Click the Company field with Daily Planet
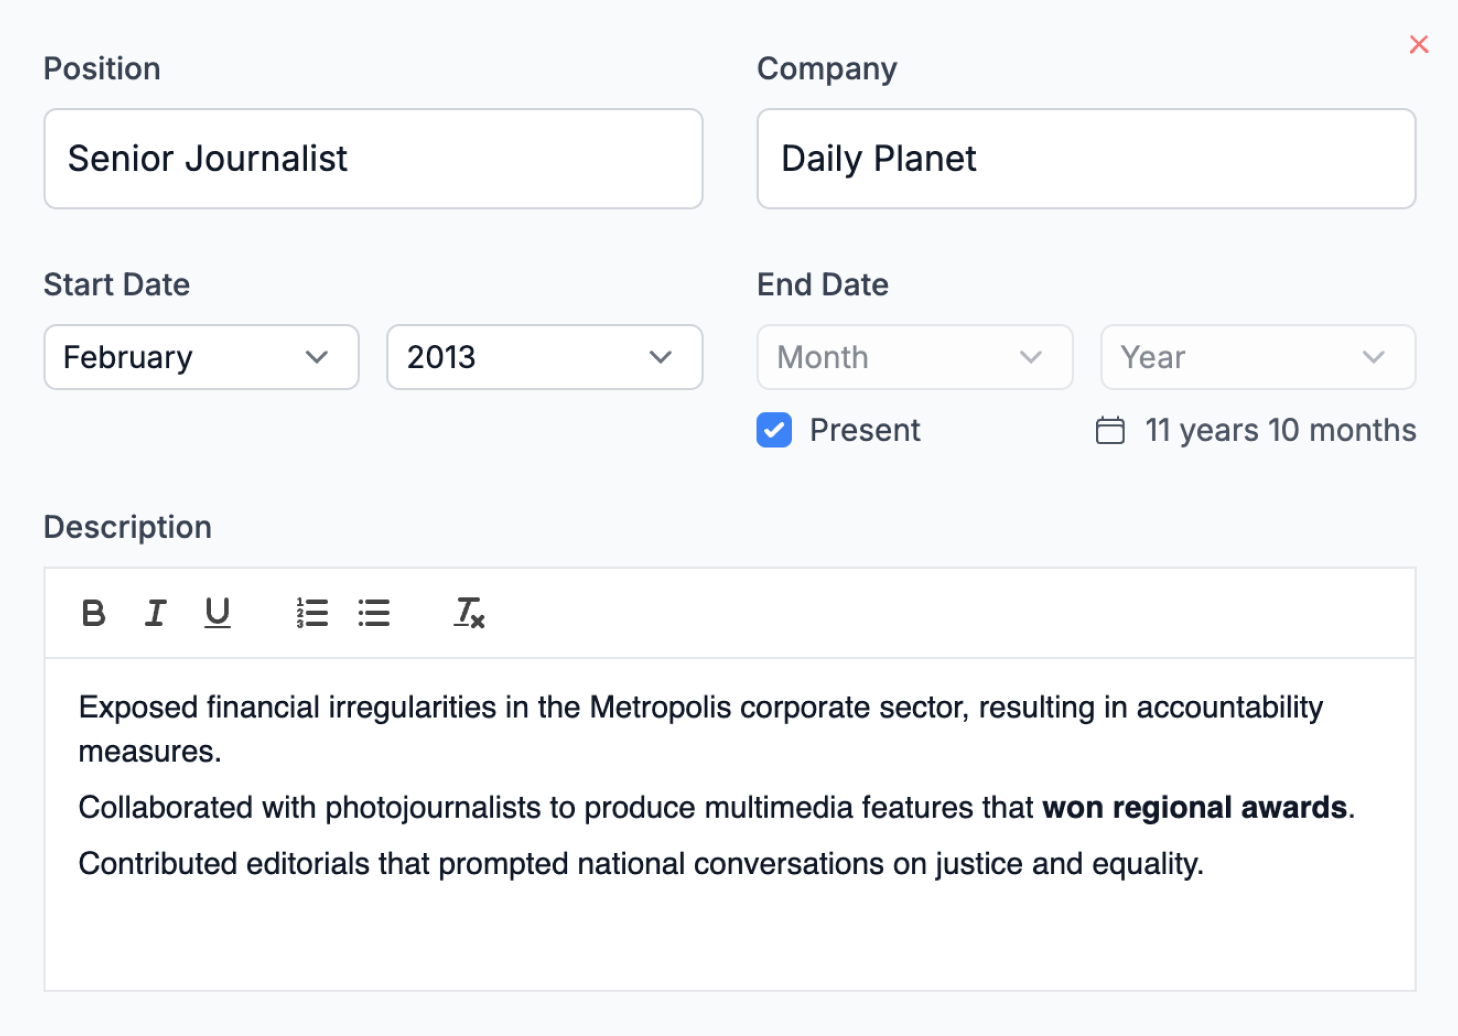1458x1036 pixels. pyautogui.click(x=1086, y=159)
